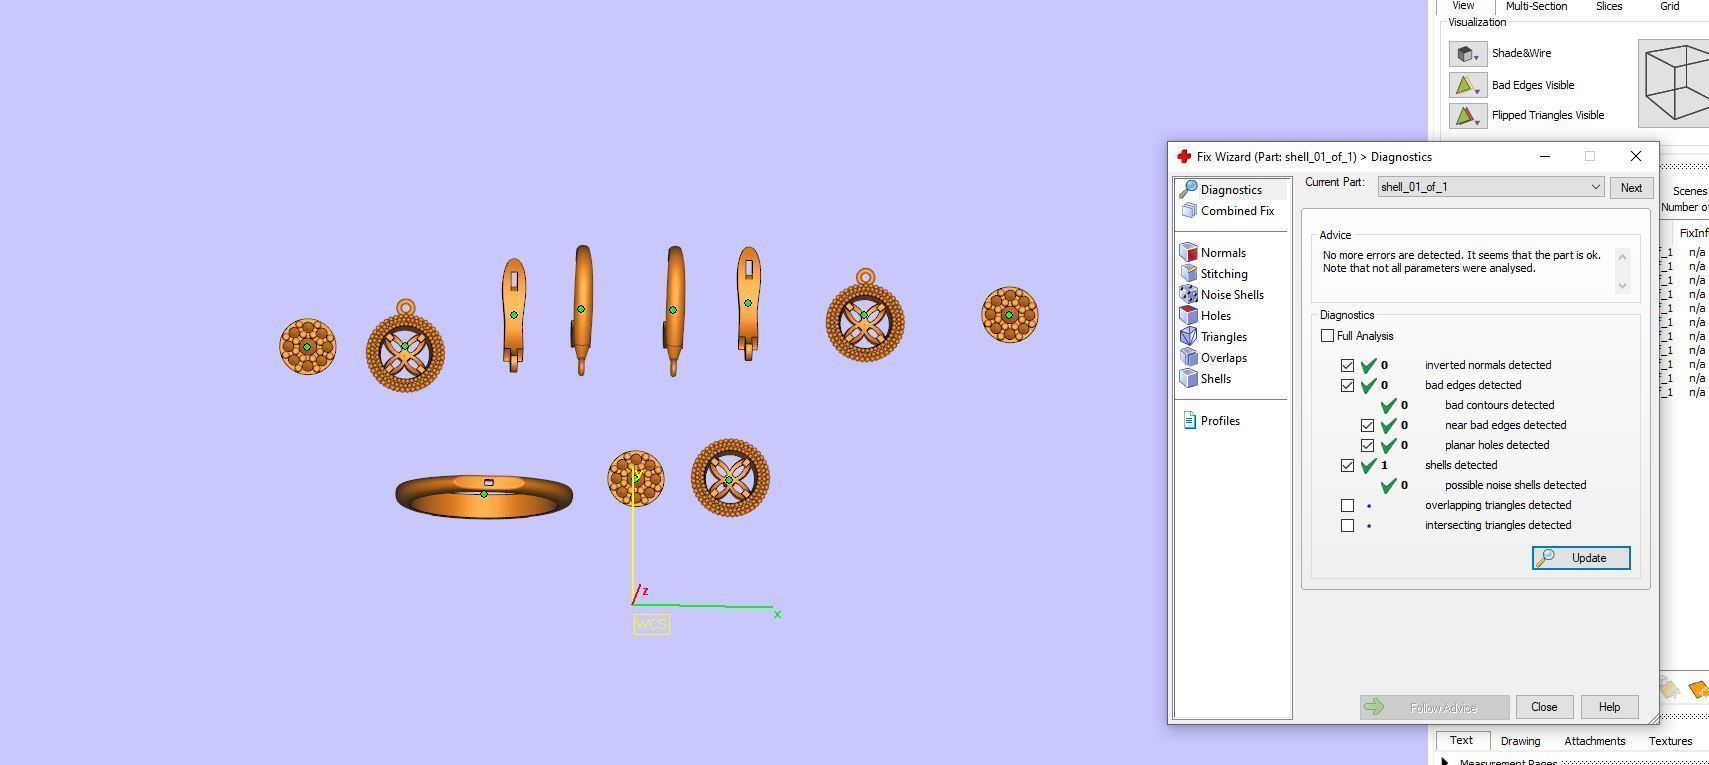Uncheck bad edges detected checkbox
The image size is (1709, 765).
tap(1347, 386)
